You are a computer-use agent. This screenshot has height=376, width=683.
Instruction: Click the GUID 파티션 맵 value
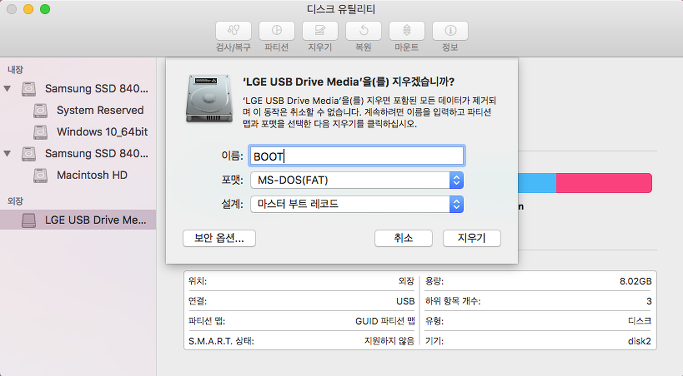coord(385,321)
